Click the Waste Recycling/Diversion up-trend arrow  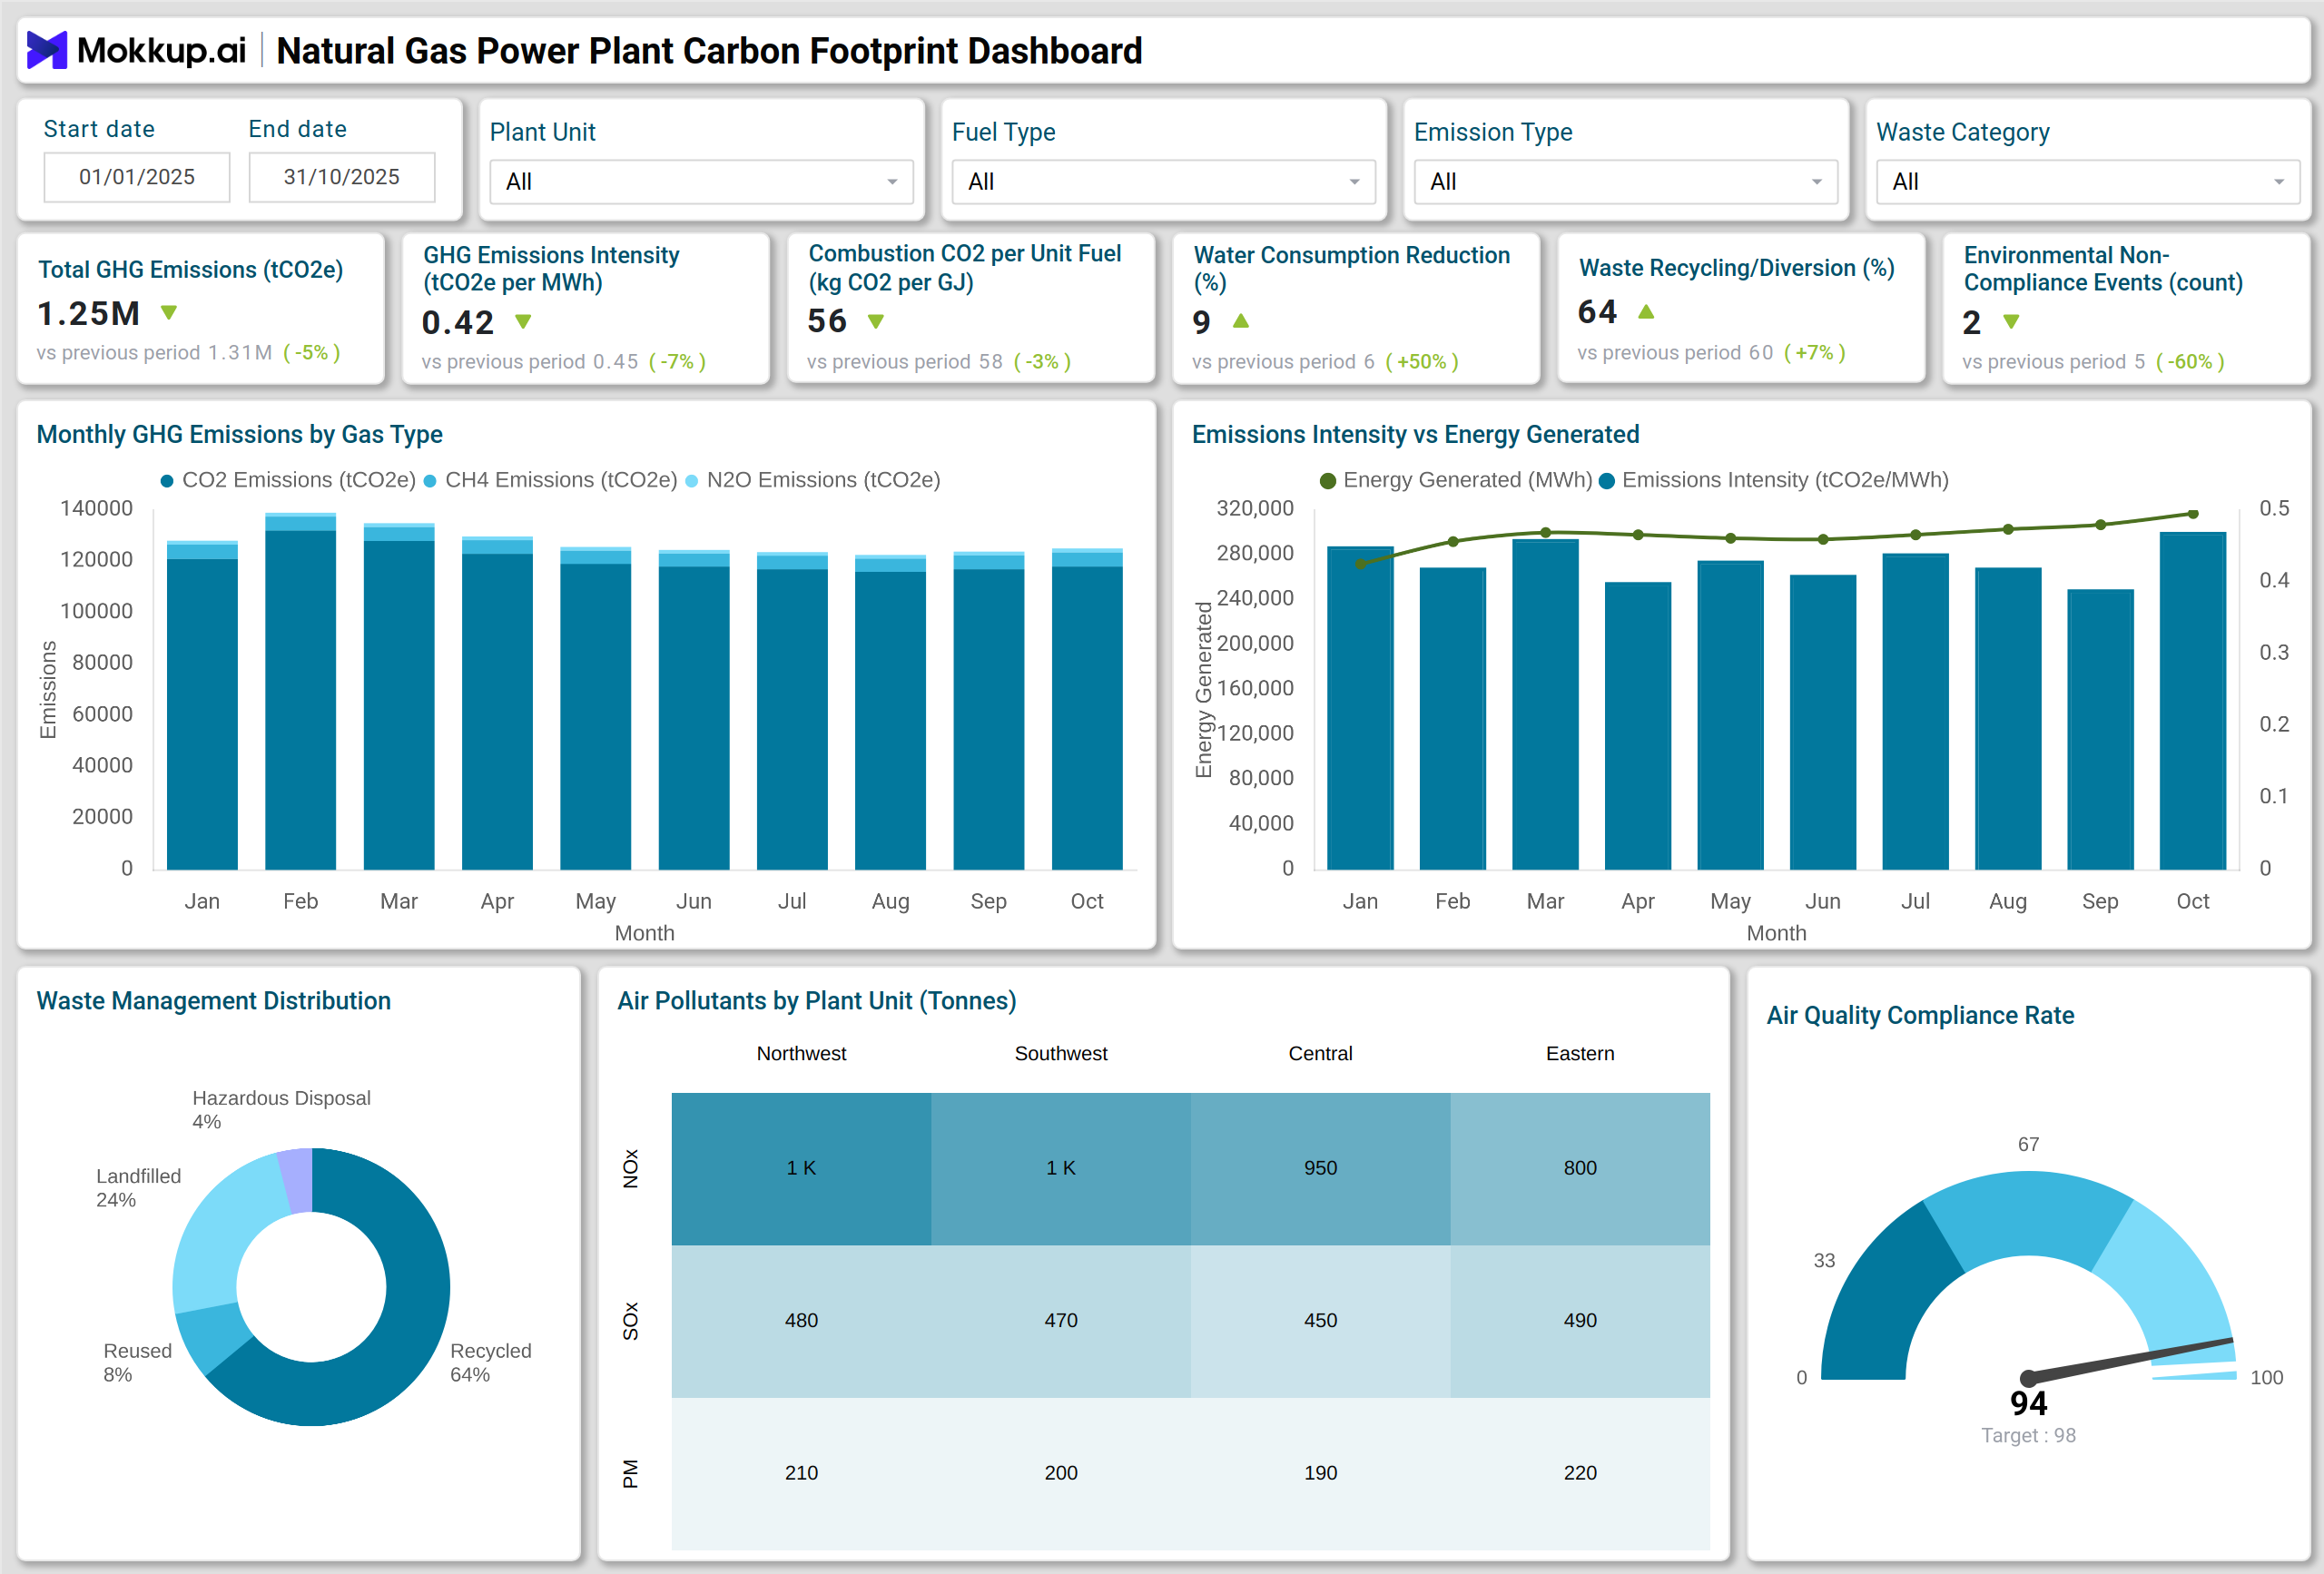tap(1646, 312)
